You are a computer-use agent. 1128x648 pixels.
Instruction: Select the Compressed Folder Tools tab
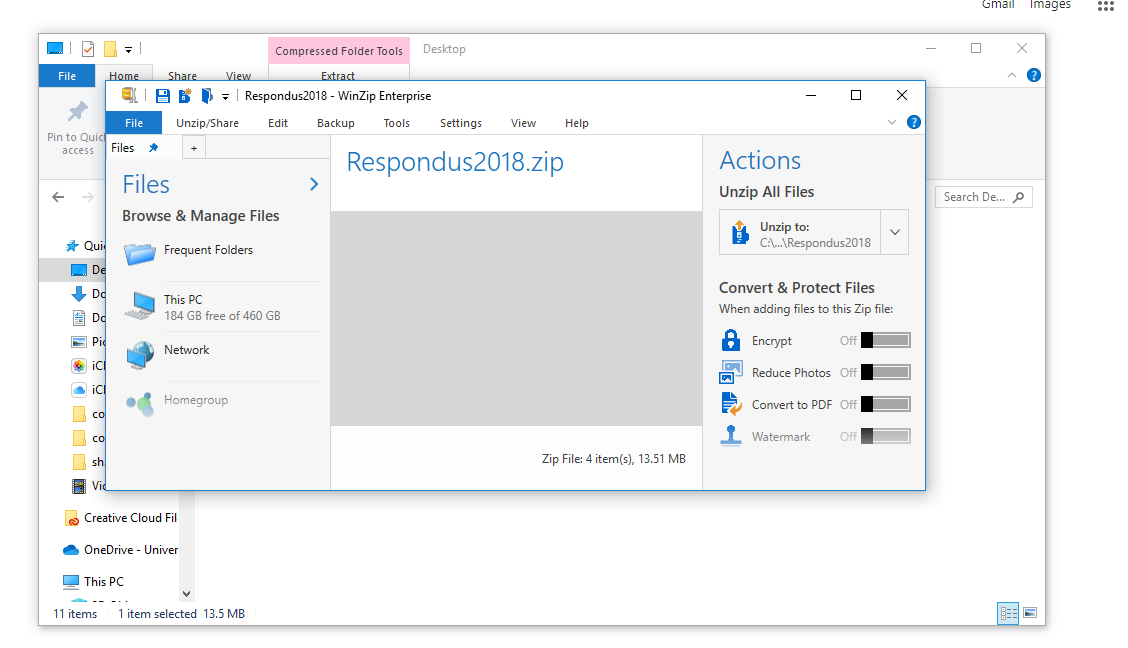click(339, 51)
